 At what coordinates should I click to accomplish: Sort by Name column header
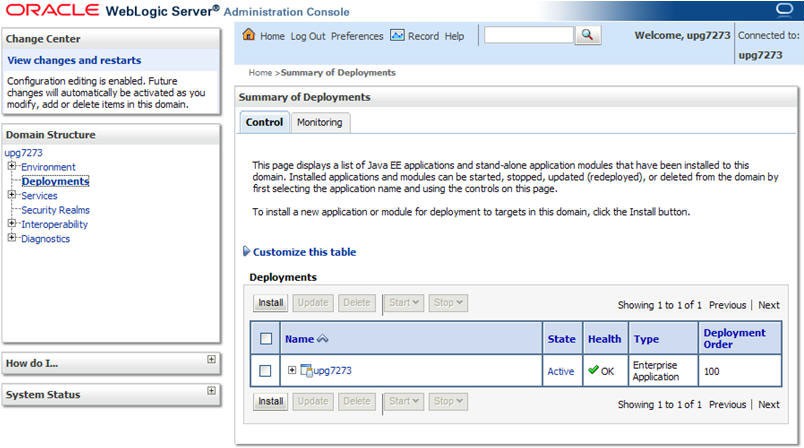(x=299, y=339)
